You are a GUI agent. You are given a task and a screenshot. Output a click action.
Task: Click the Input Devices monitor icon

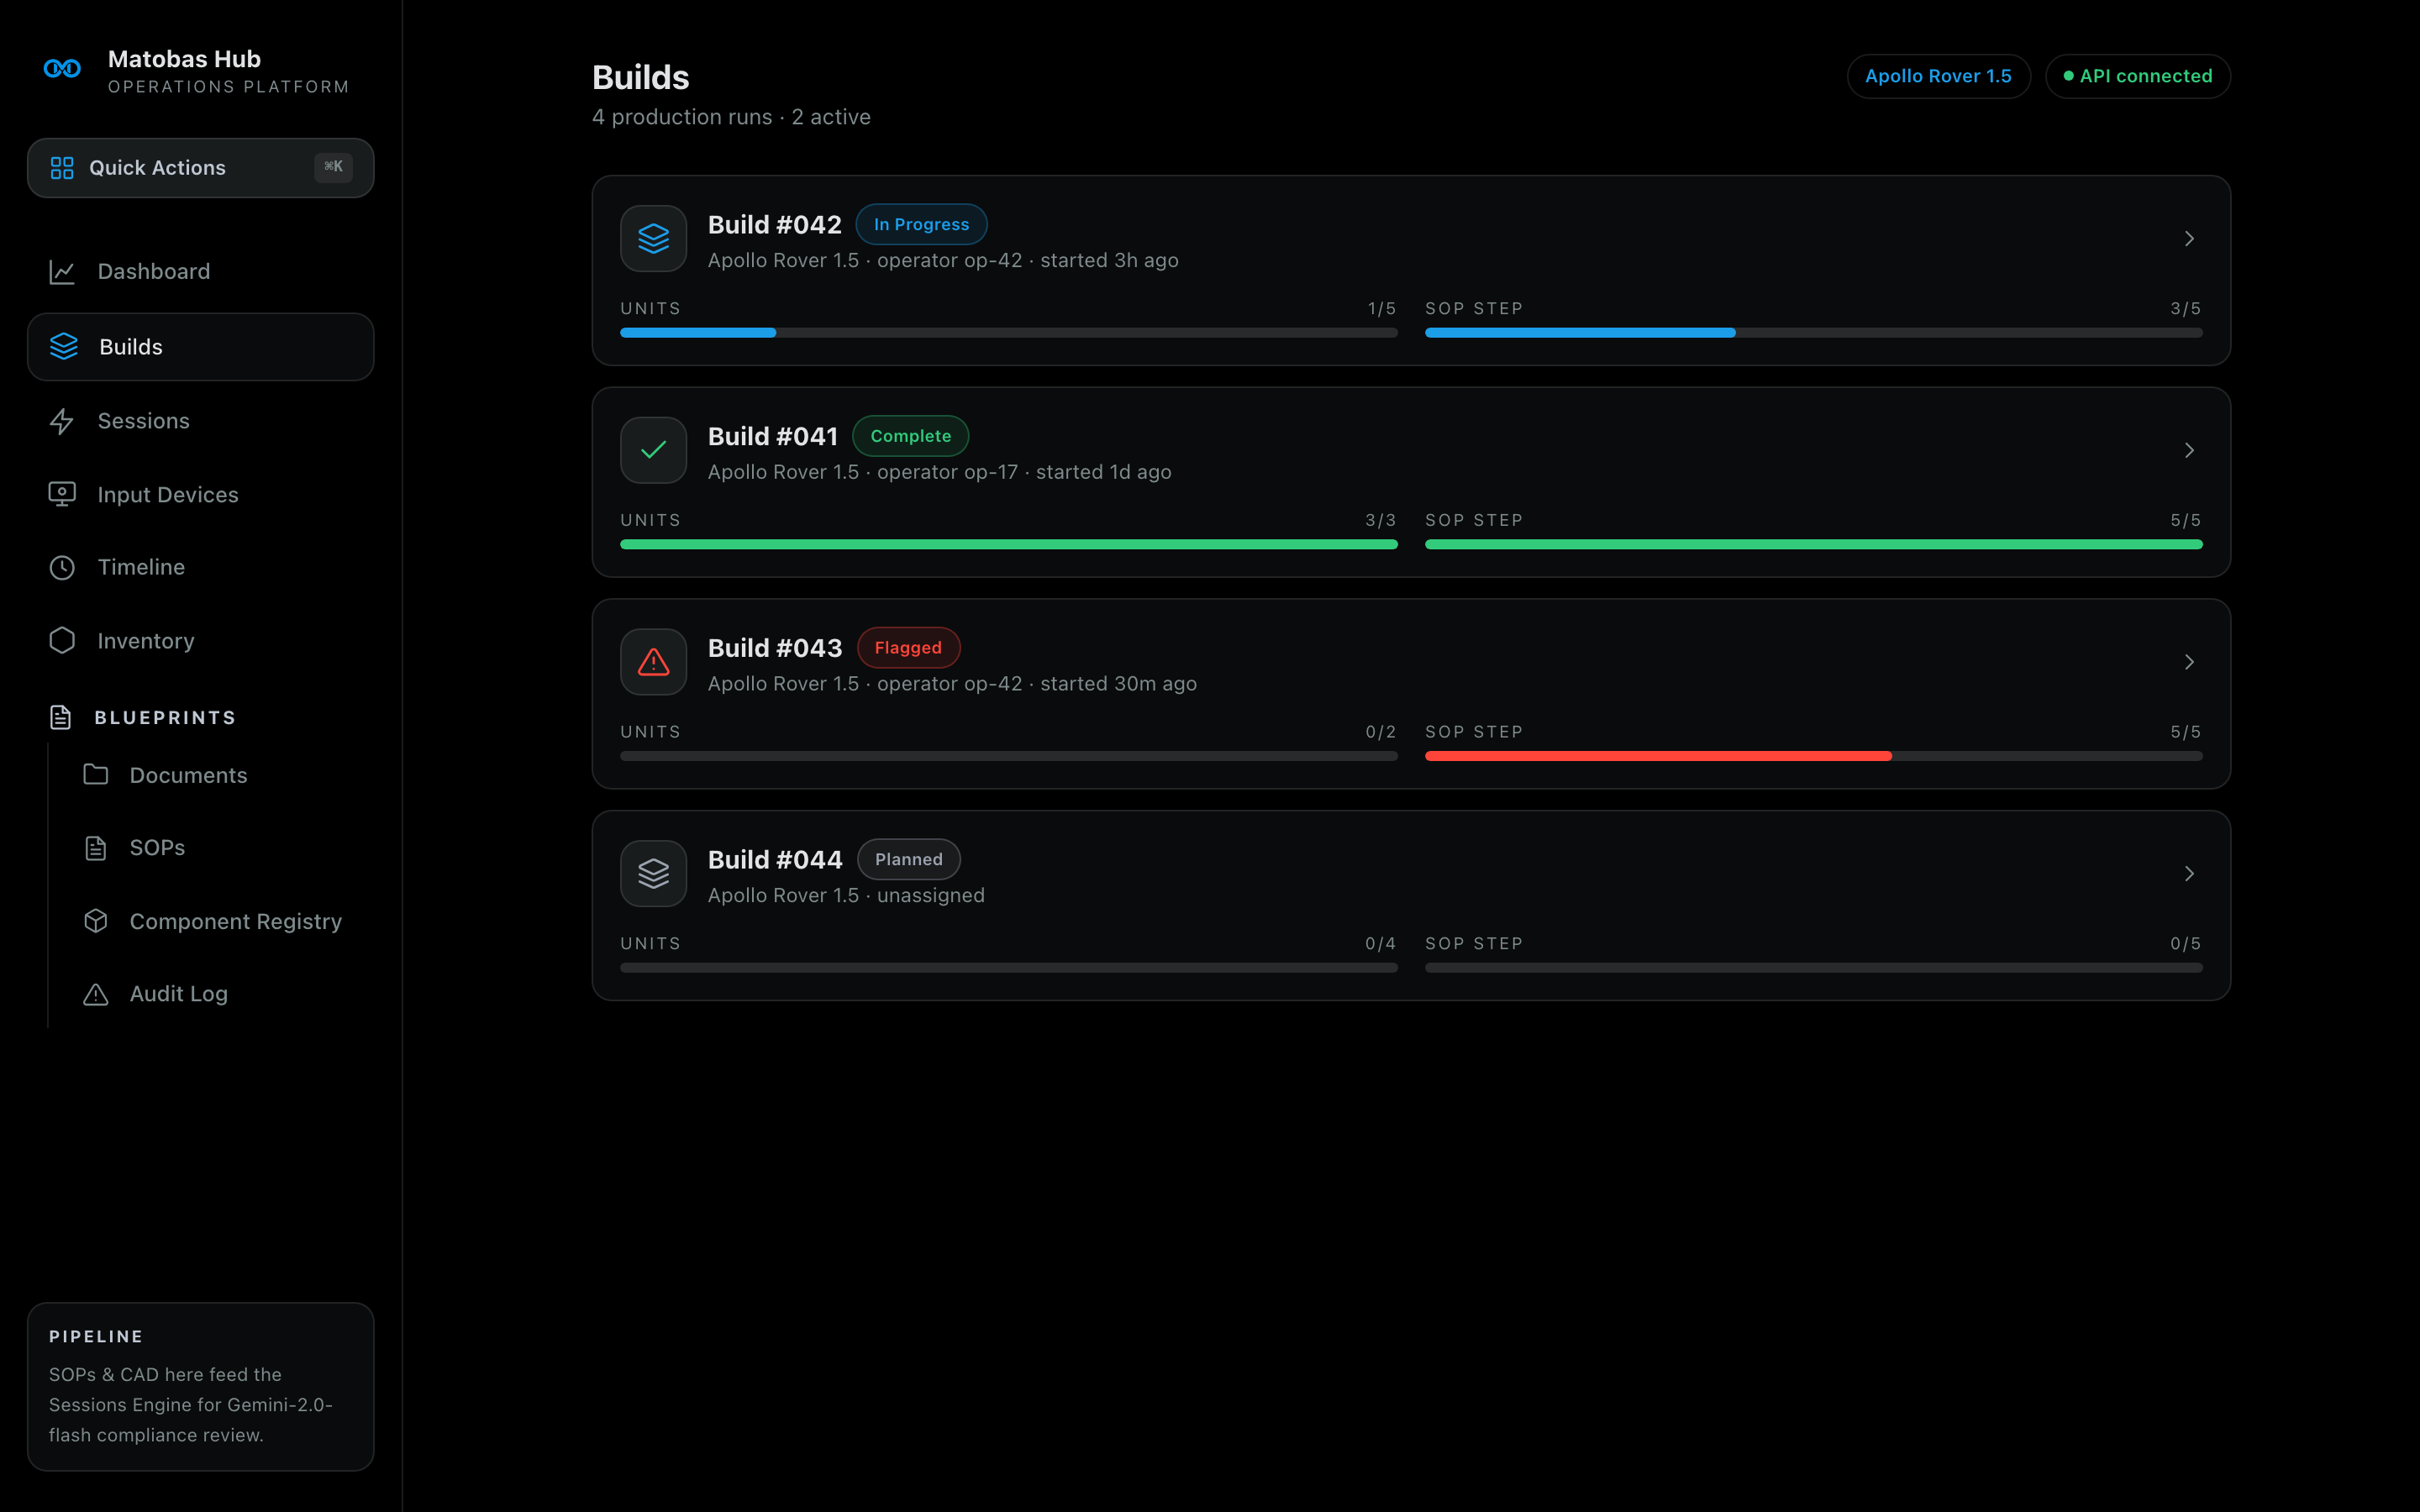pos(62,495)
